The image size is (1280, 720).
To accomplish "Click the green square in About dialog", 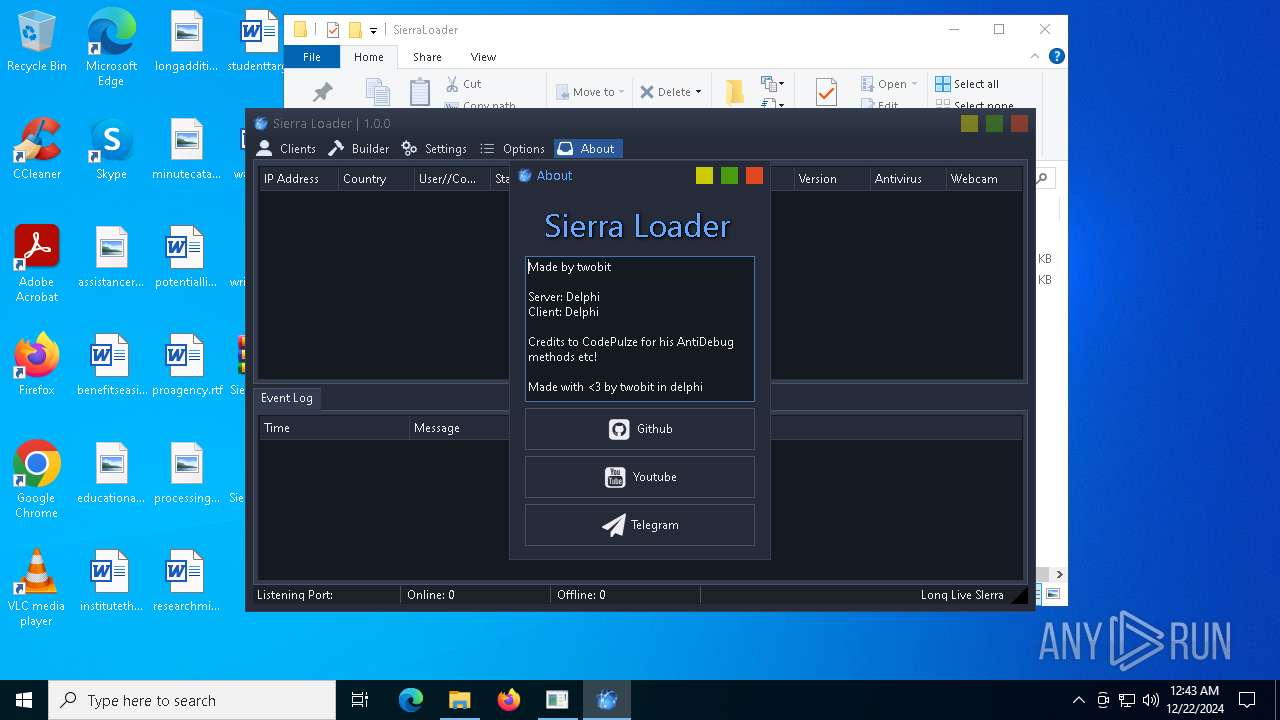I will pyautogui.click(x=729, y=176).
